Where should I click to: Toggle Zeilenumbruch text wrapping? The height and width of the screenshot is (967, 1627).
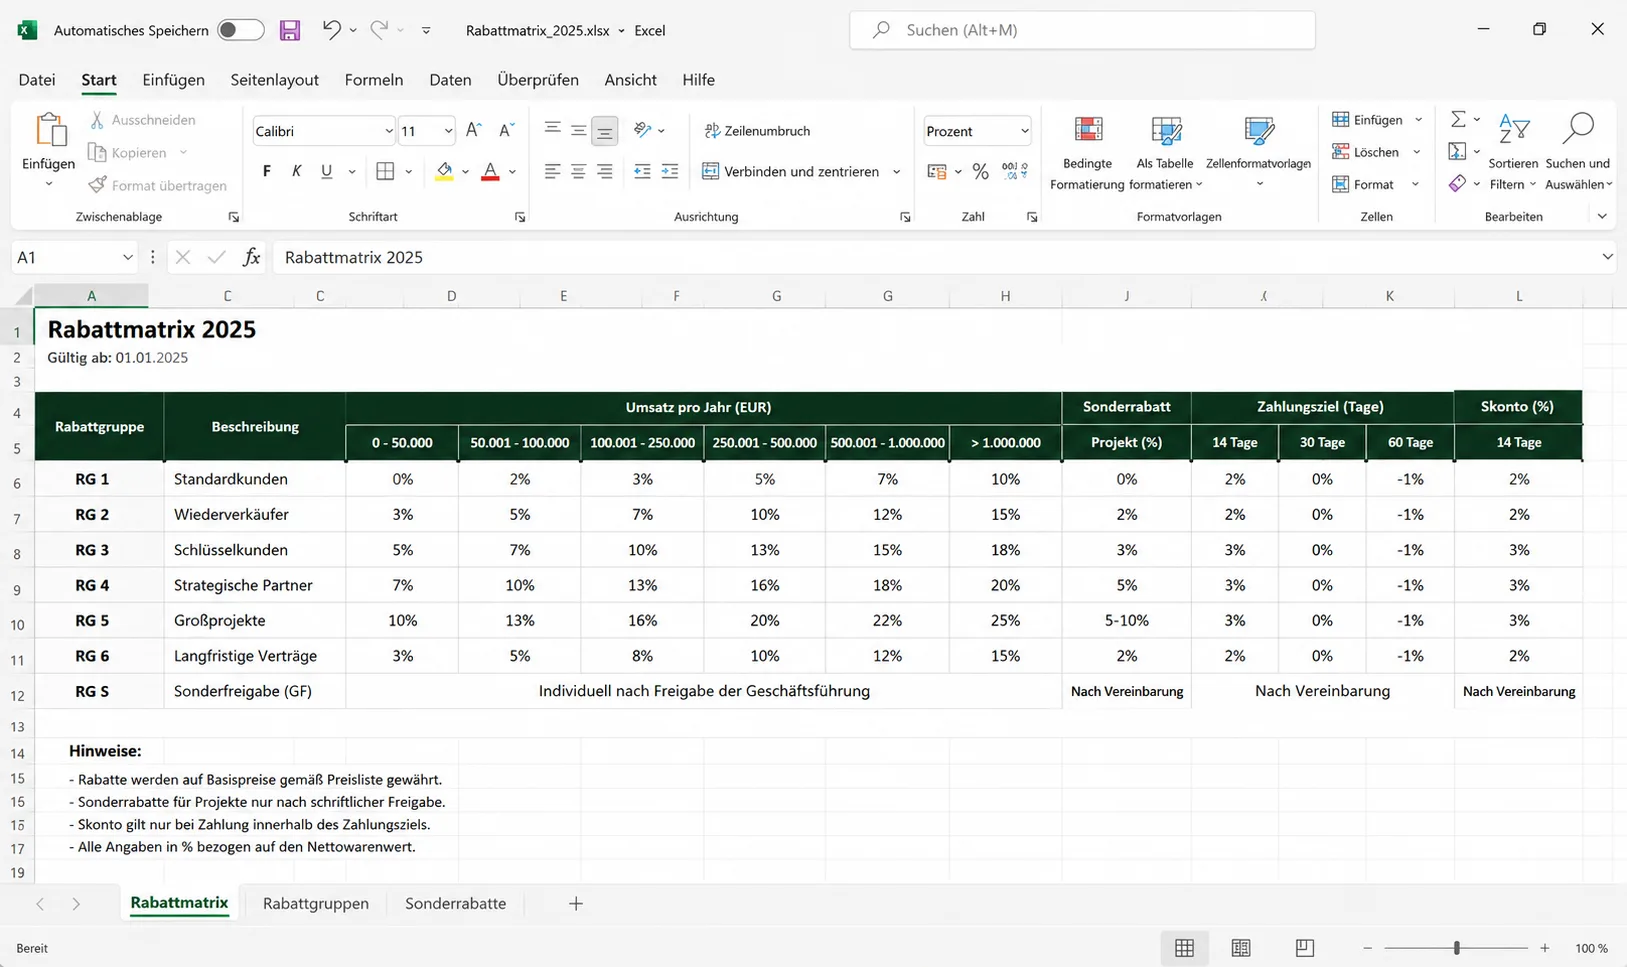tap(757, 131)
